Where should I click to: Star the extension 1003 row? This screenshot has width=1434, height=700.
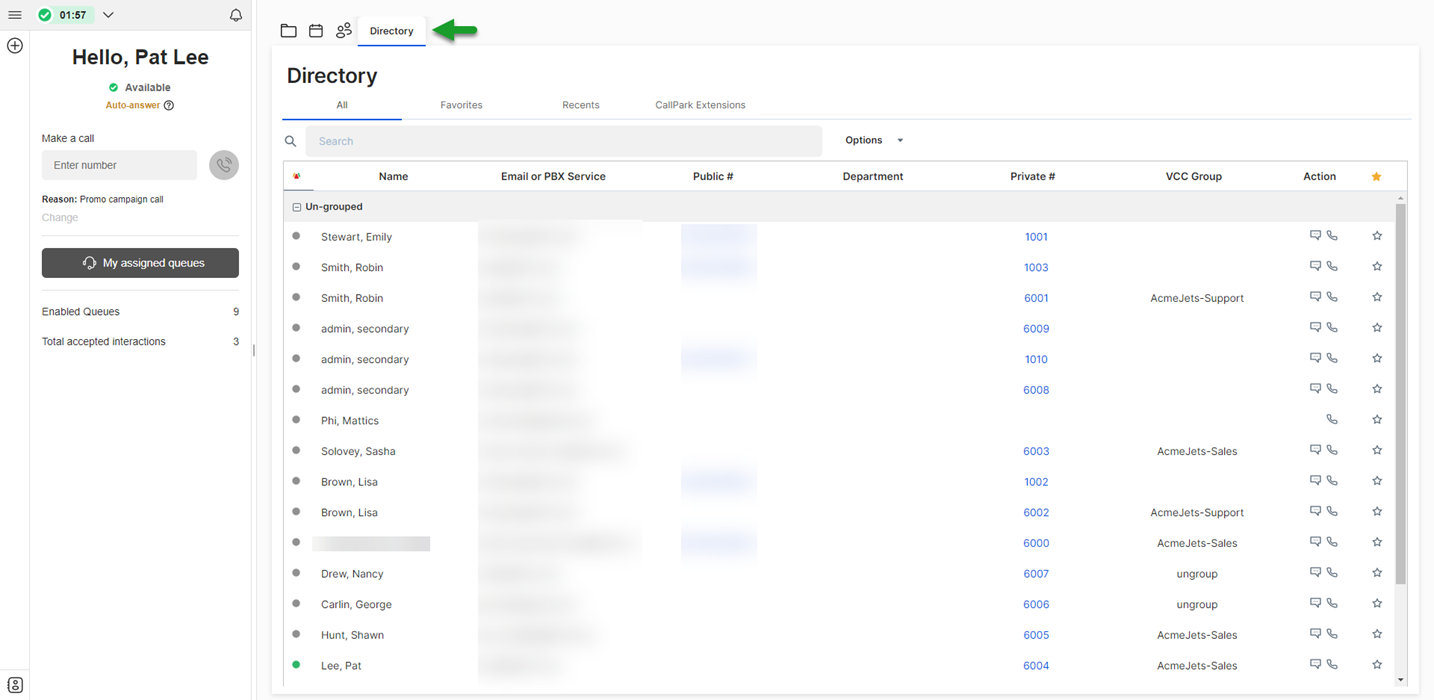1377,267
